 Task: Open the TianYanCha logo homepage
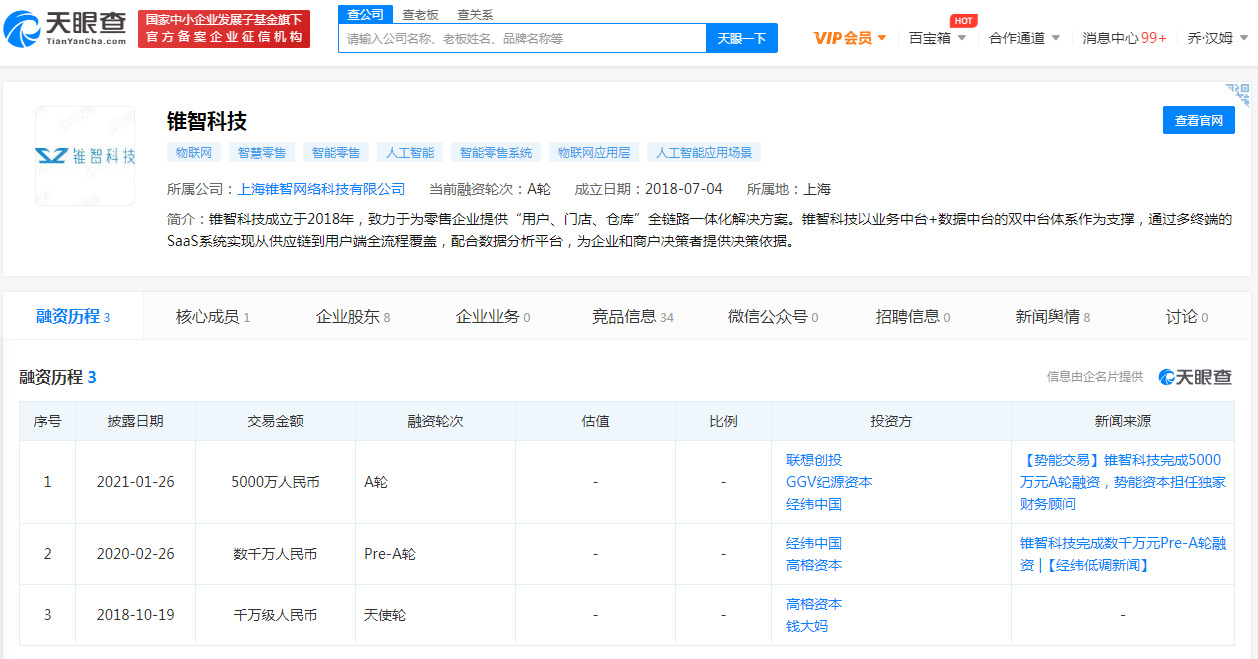click(x=66, y=28)
